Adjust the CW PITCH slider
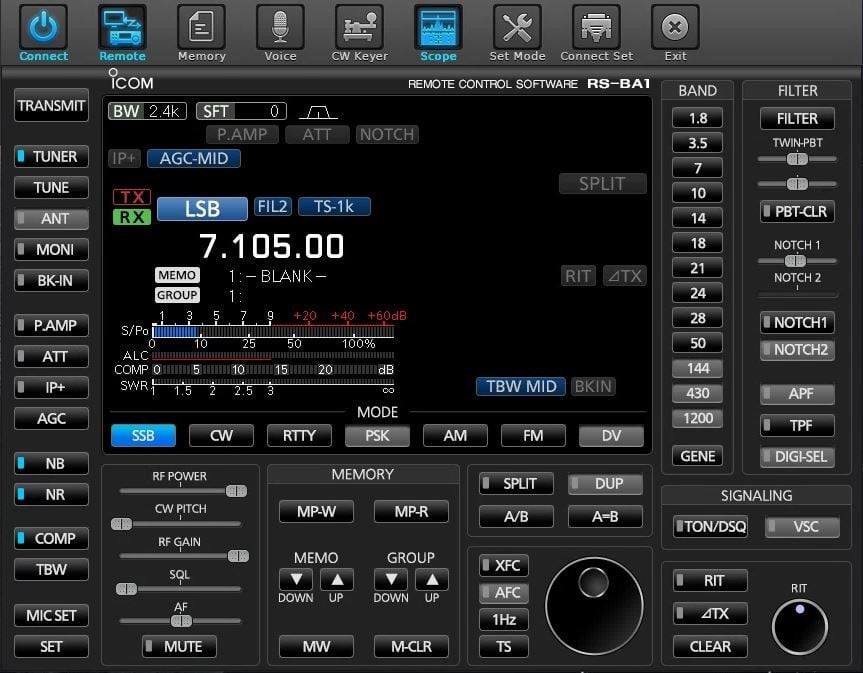Image resolution: width=863 pixels, height=673 pixels. click(x=122, y=524)
